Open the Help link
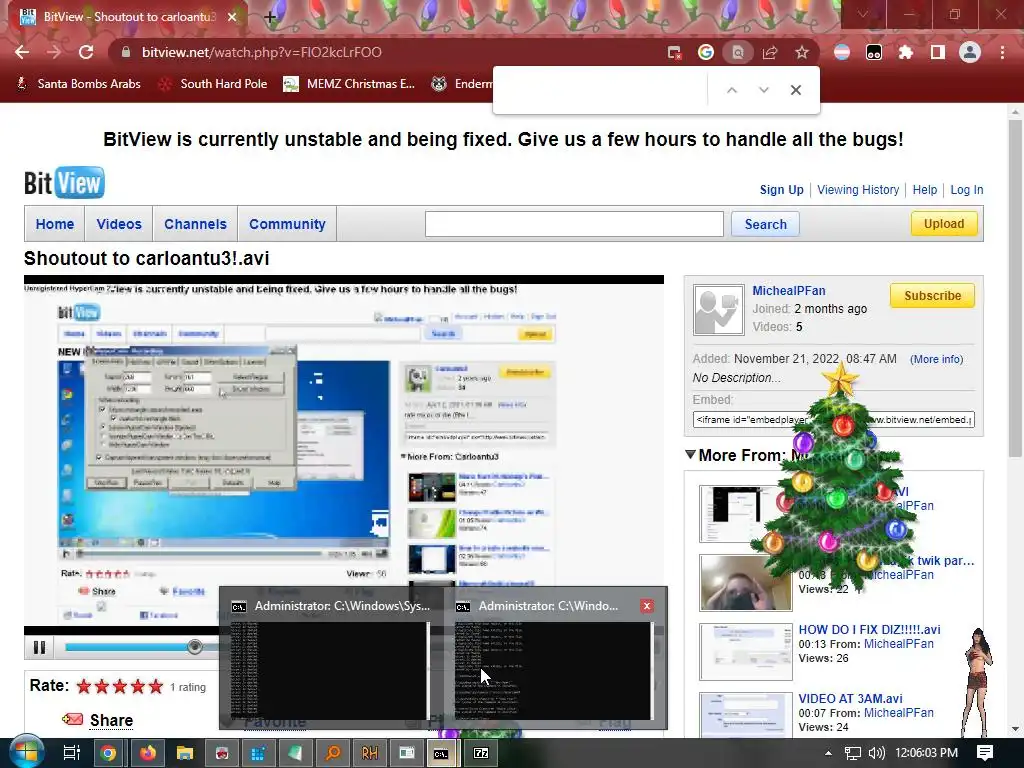Image resolution: width=1024 pixels, height=768 pixels. coord(925,189)
